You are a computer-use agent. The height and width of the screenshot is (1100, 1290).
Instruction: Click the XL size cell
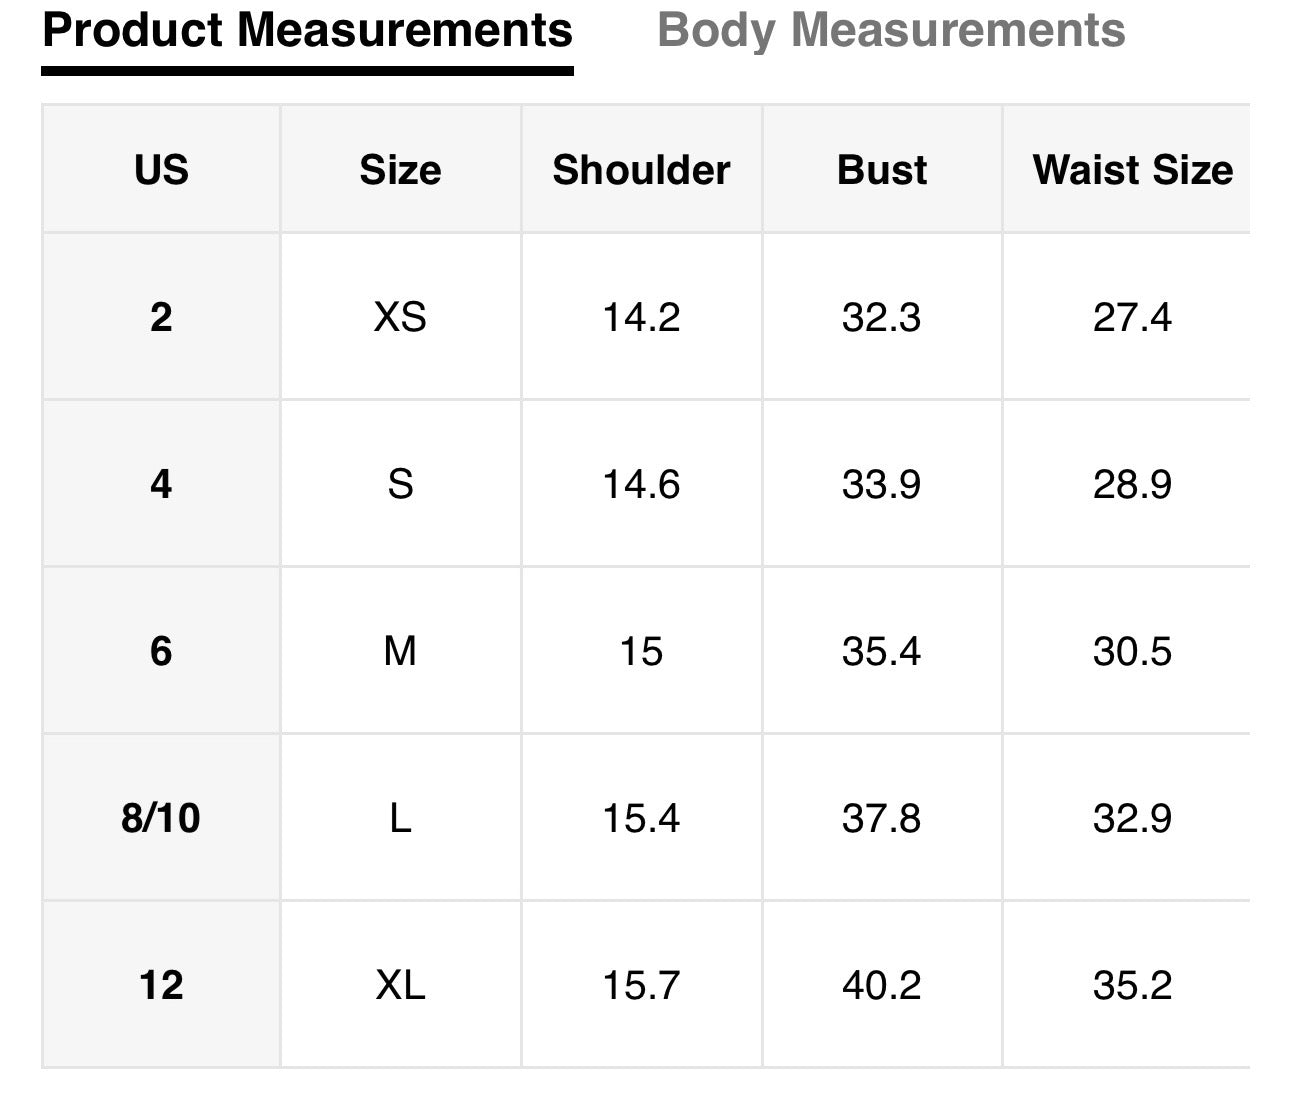[x=400, y=985]
